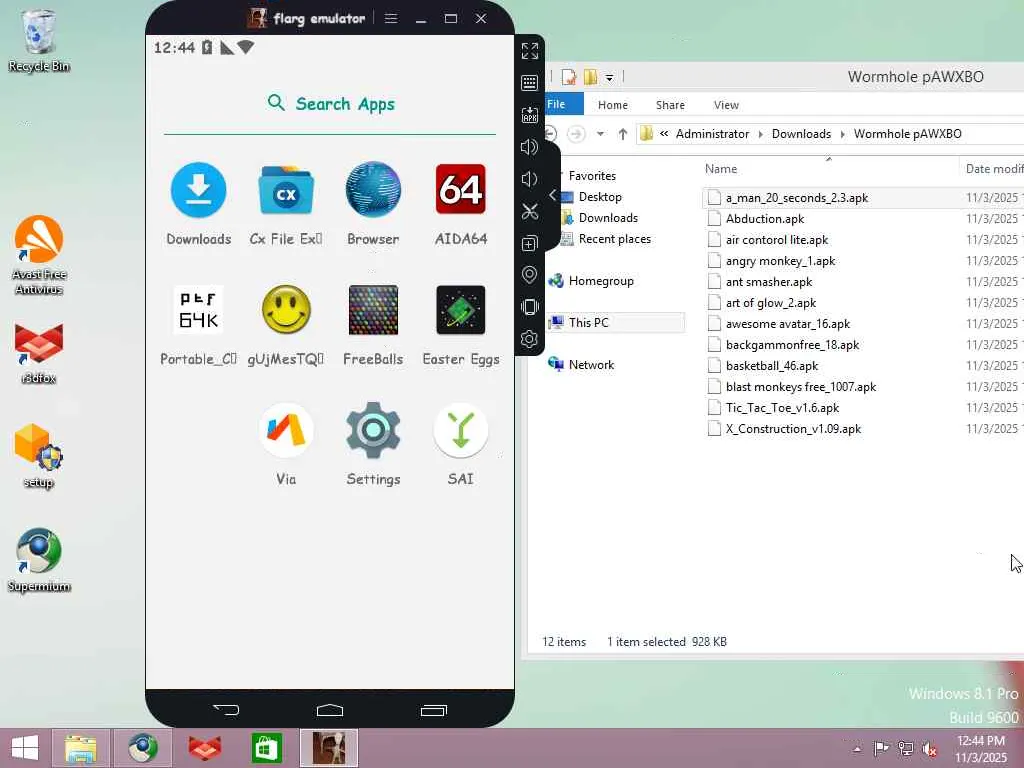
Task: Click the Explorer Forward navigation arrow
Action: (x=576, y=134)
